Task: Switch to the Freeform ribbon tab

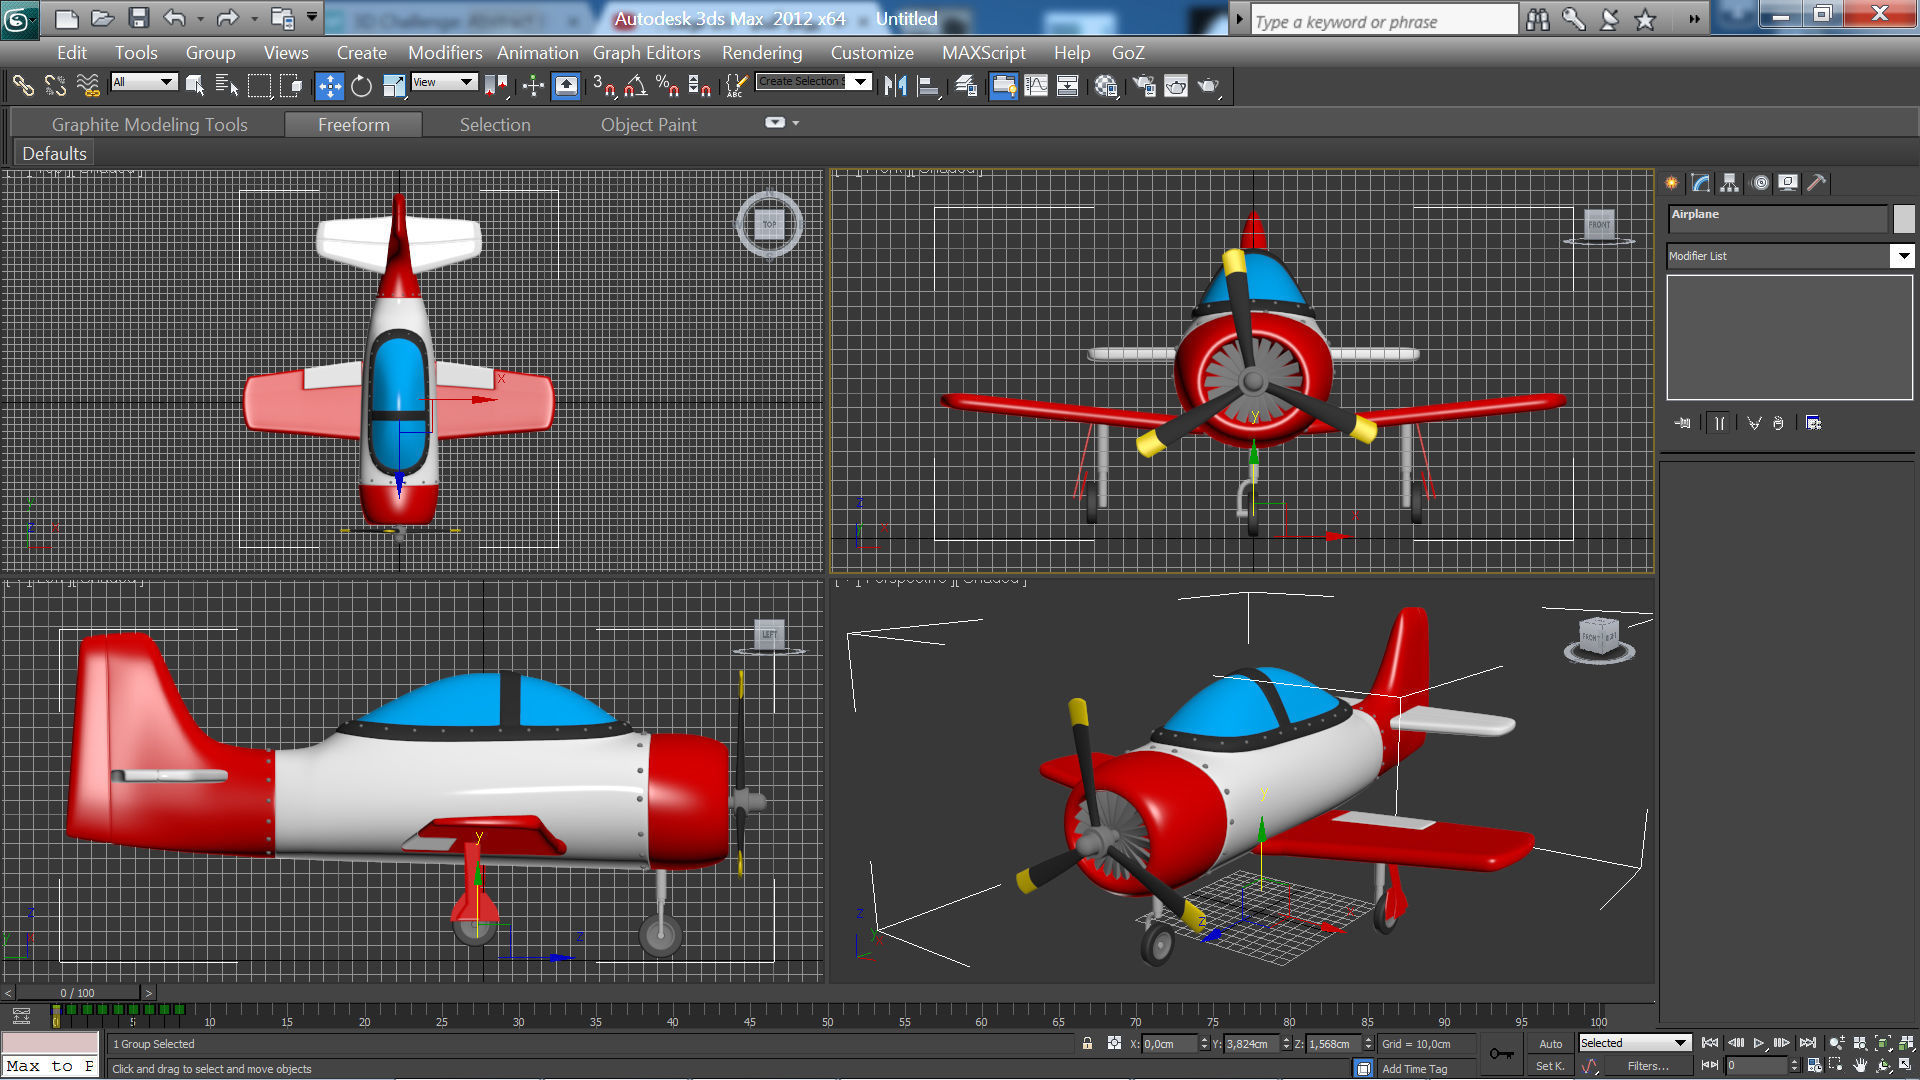Action: coord(354,124)
